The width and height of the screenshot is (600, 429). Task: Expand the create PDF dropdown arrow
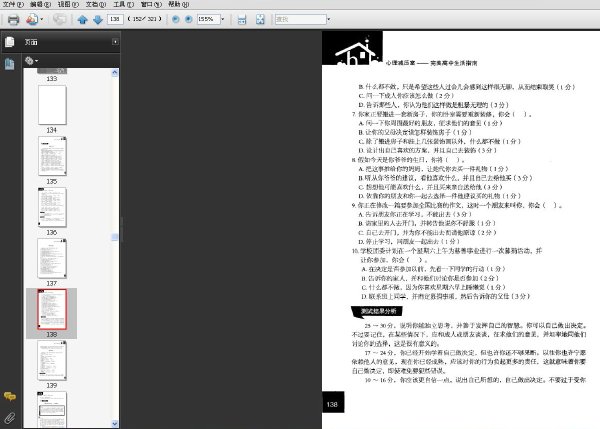[x=42, y=19]
